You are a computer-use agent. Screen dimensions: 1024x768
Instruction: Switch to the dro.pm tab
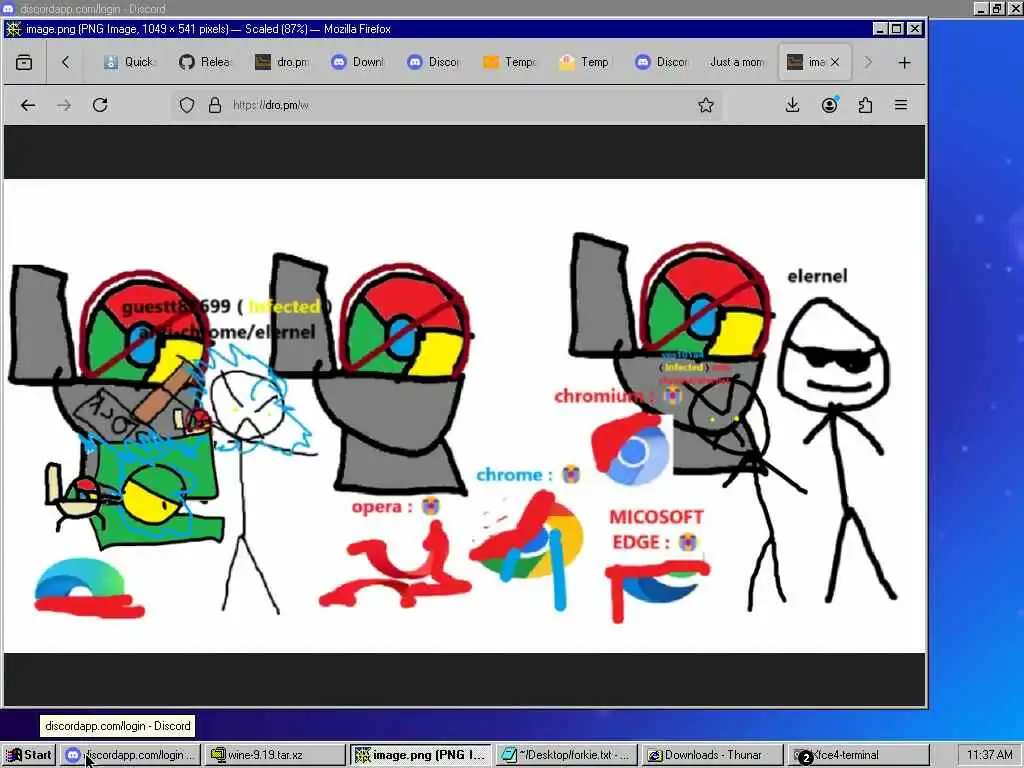[x=281, y=62]
